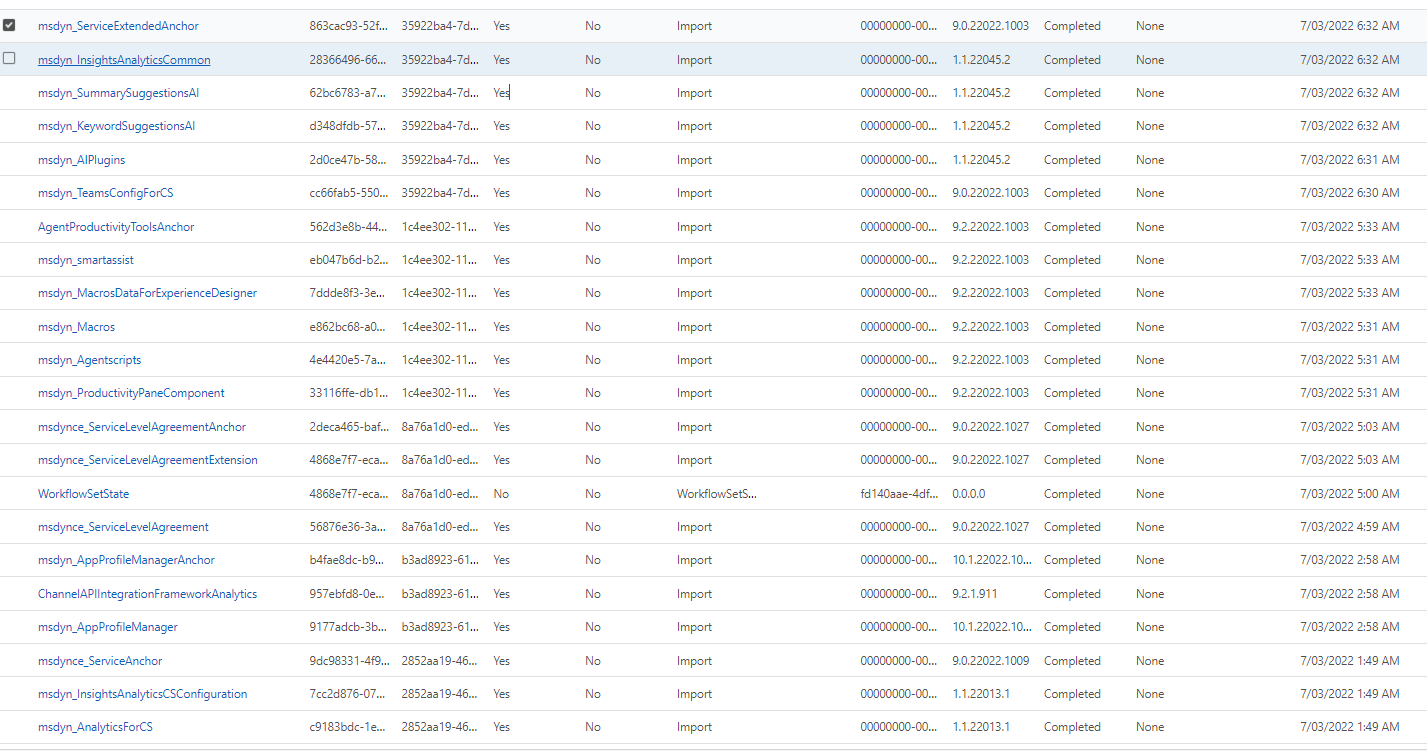Click timestamp 7/03/2022 5:00 AM

click(1350, 494)
